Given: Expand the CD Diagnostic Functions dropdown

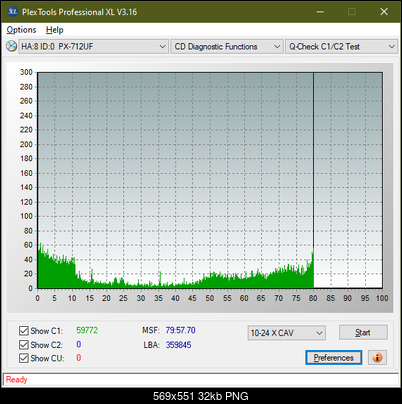Looking at the screenshot, I should [227, 47].
